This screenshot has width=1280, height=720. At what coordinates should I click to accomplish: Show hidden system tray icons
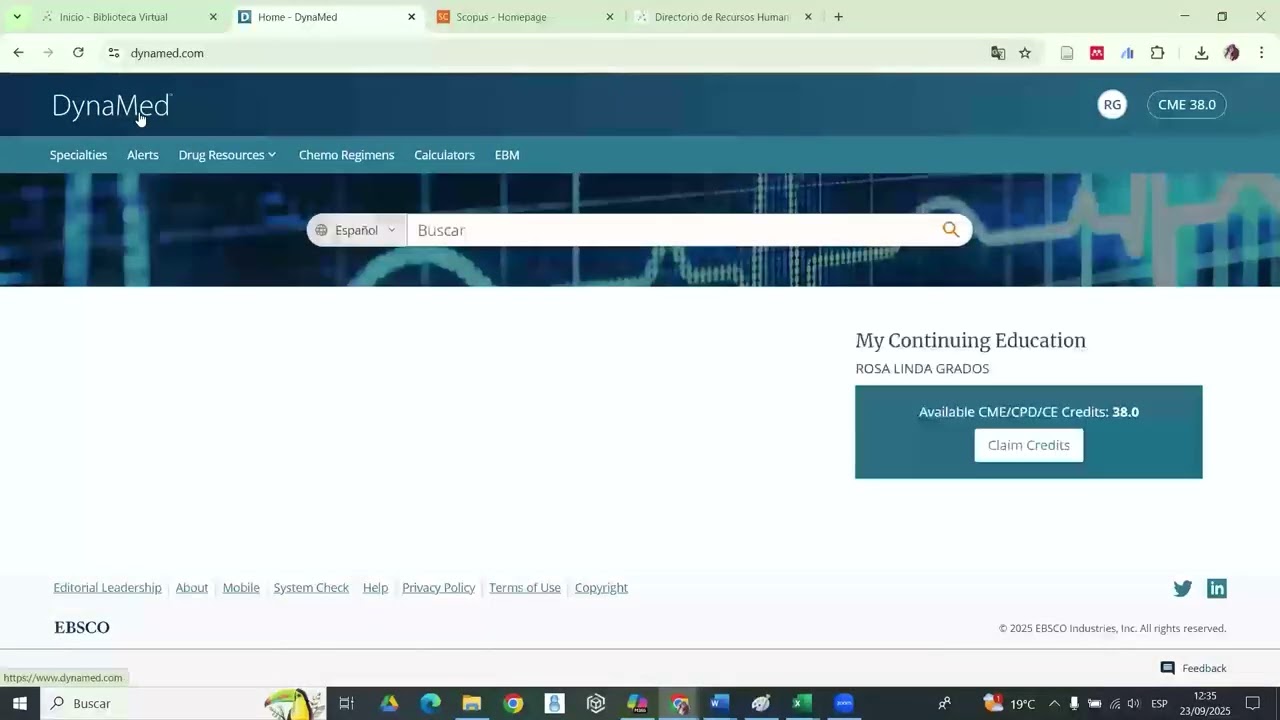1053,704
